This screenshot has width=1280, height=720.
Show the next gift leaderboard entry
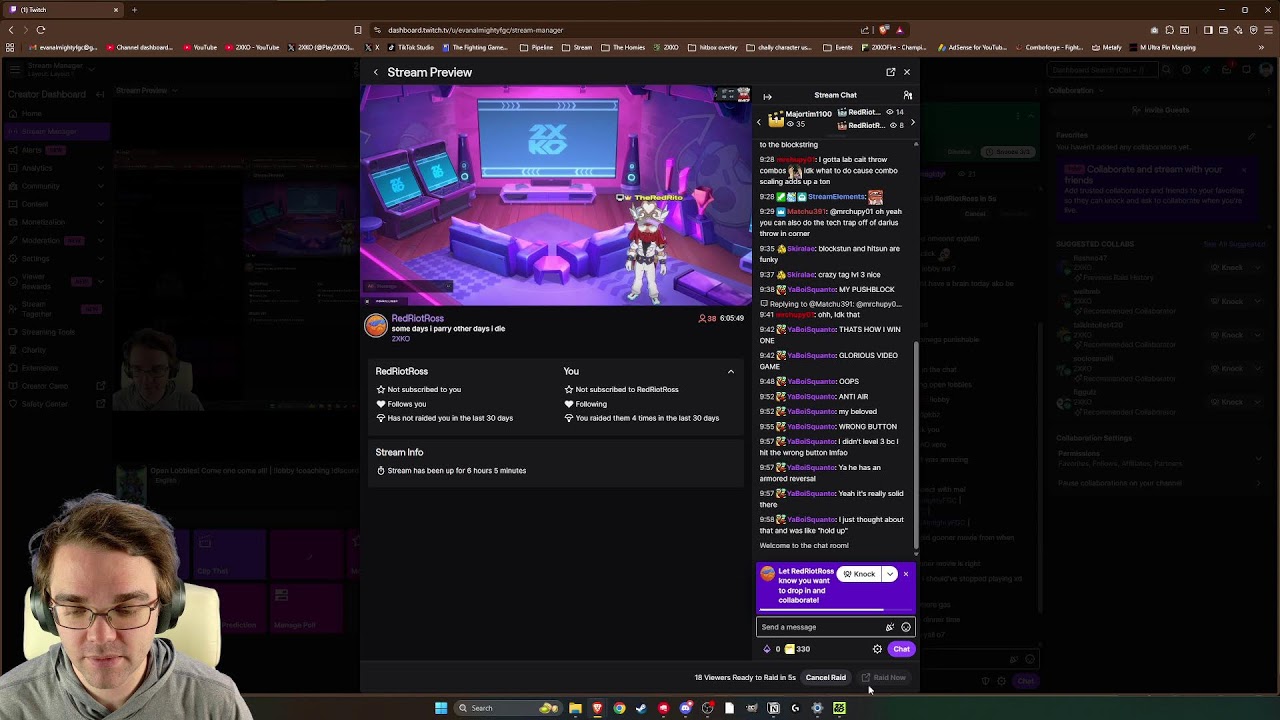point(912,122)
